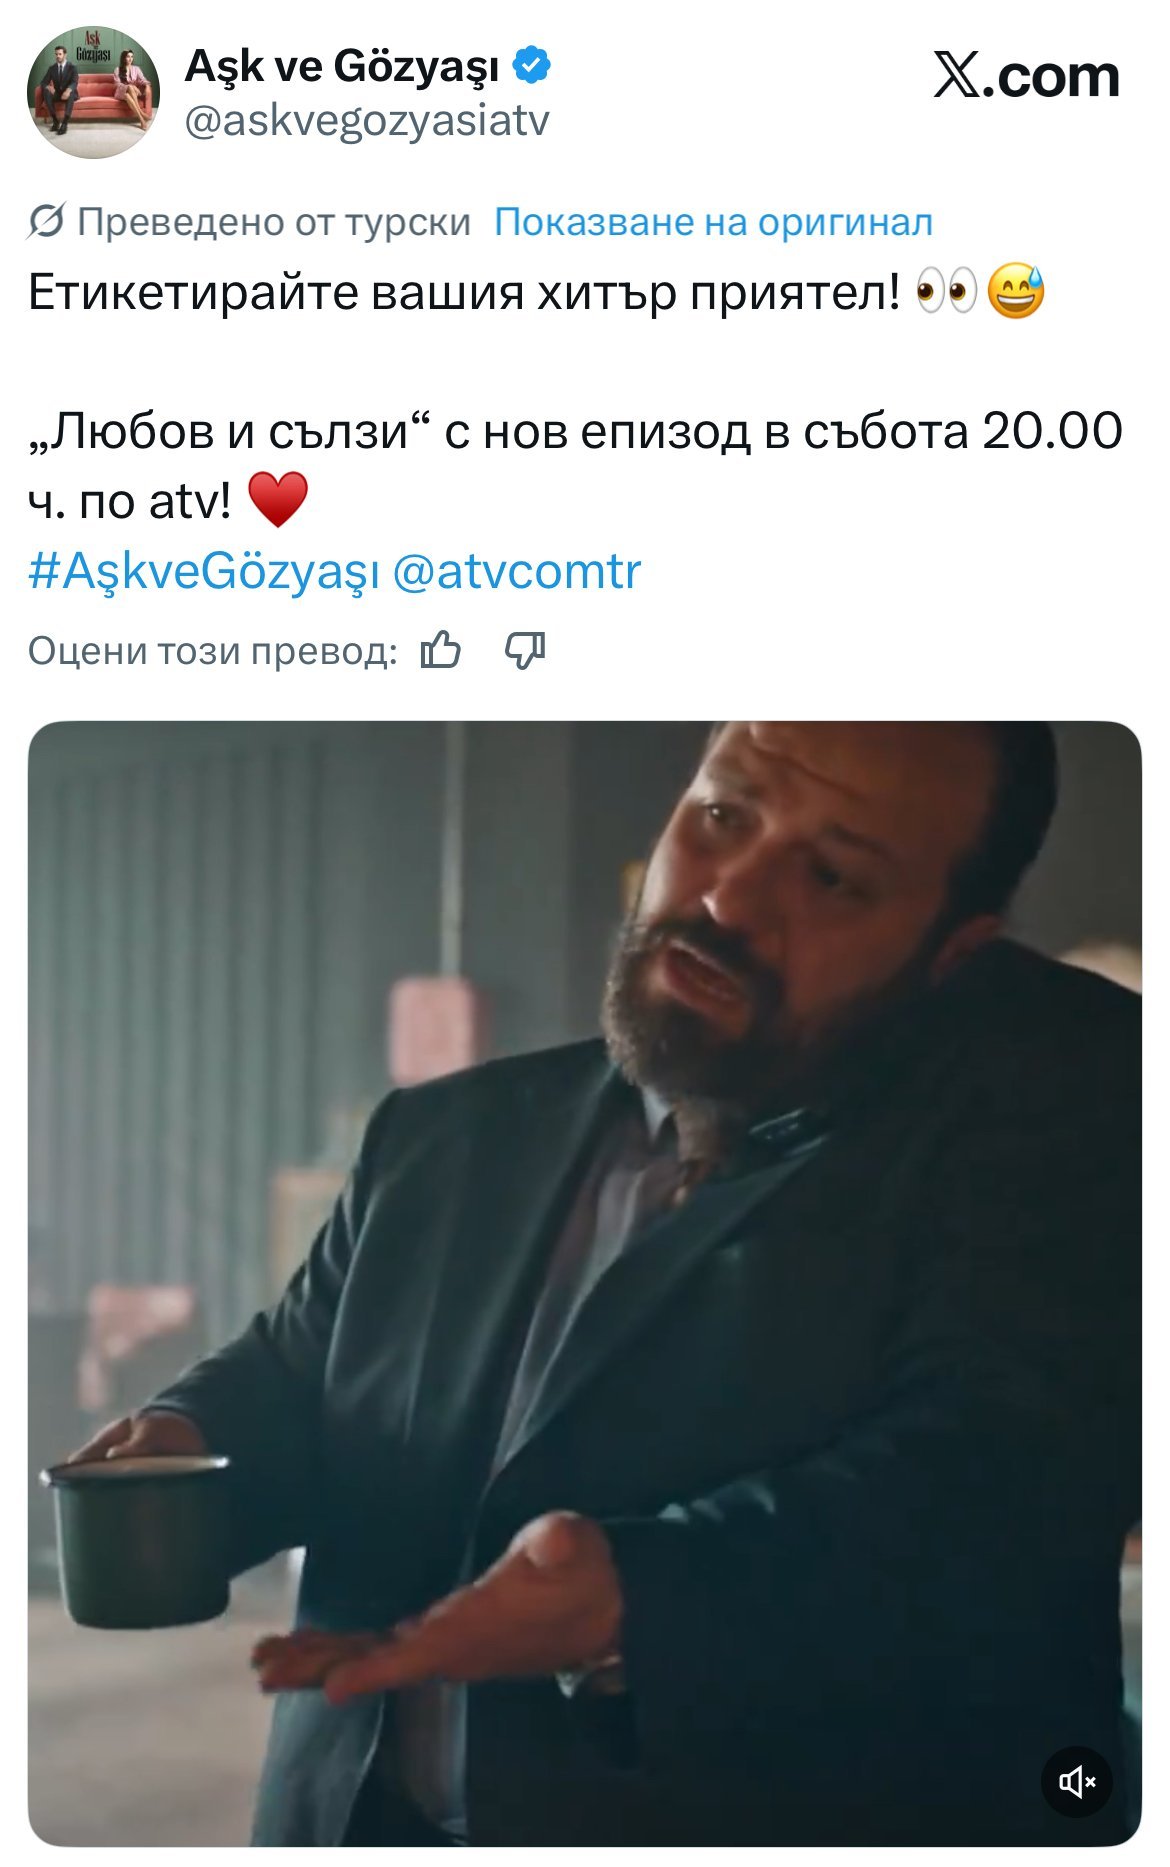Click the translation icon beside Преведено
The image size is (1170, 1867).
coord(46,221)
